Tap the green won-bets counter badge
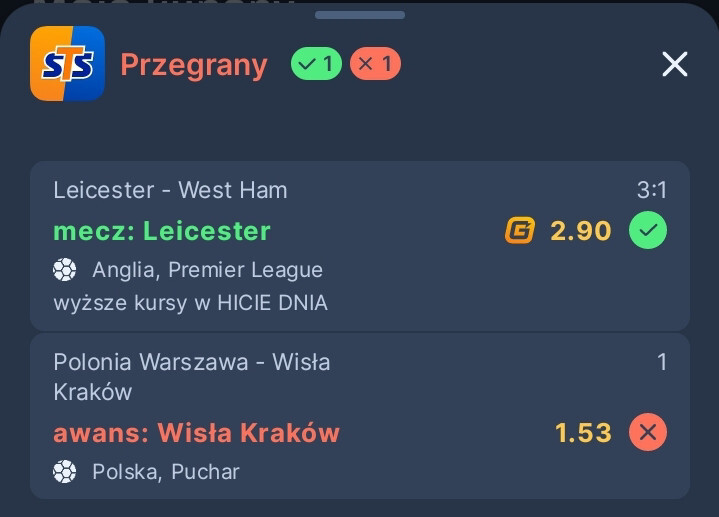The height and width of the screenshot is (517, 719). pyautogui.click(x=316, y=65)
